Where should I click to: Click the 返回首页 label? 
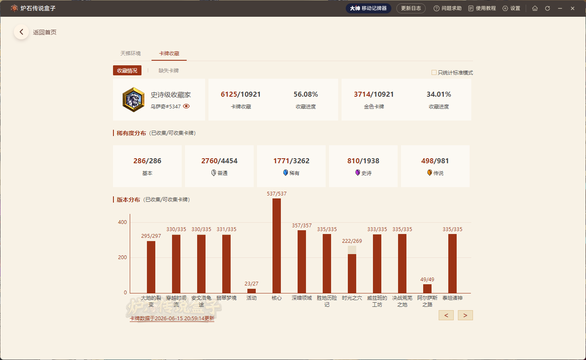pos(44,32)
